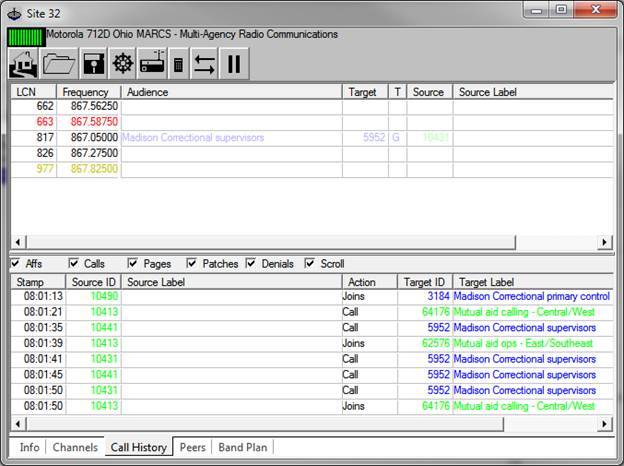
Task: Click the Frequency column header
Action: pos(84,92)
